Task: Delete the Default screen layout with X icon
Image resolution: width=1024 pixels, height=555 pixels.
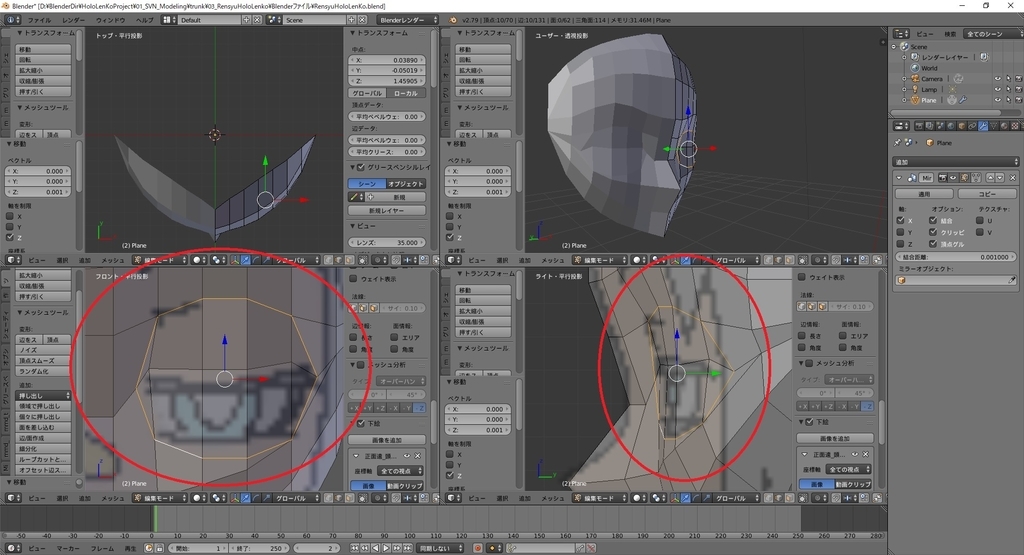Action: (x=257, y=20)
